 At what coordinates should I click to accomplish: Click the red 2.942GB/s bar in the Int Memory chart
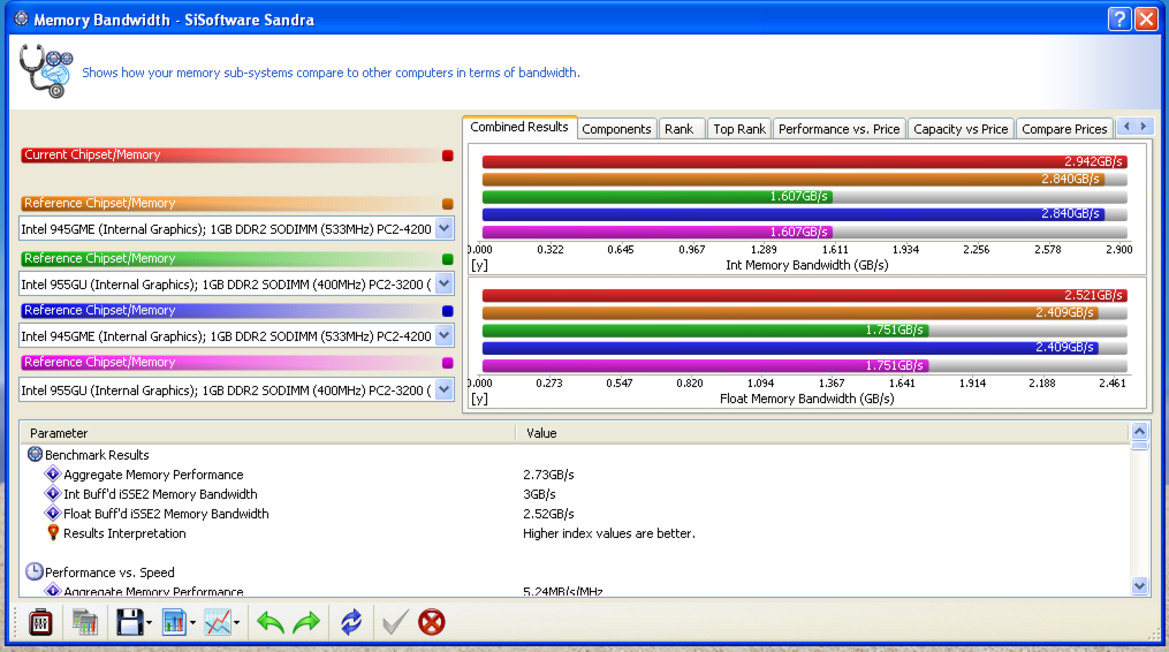tap(804, 161)
